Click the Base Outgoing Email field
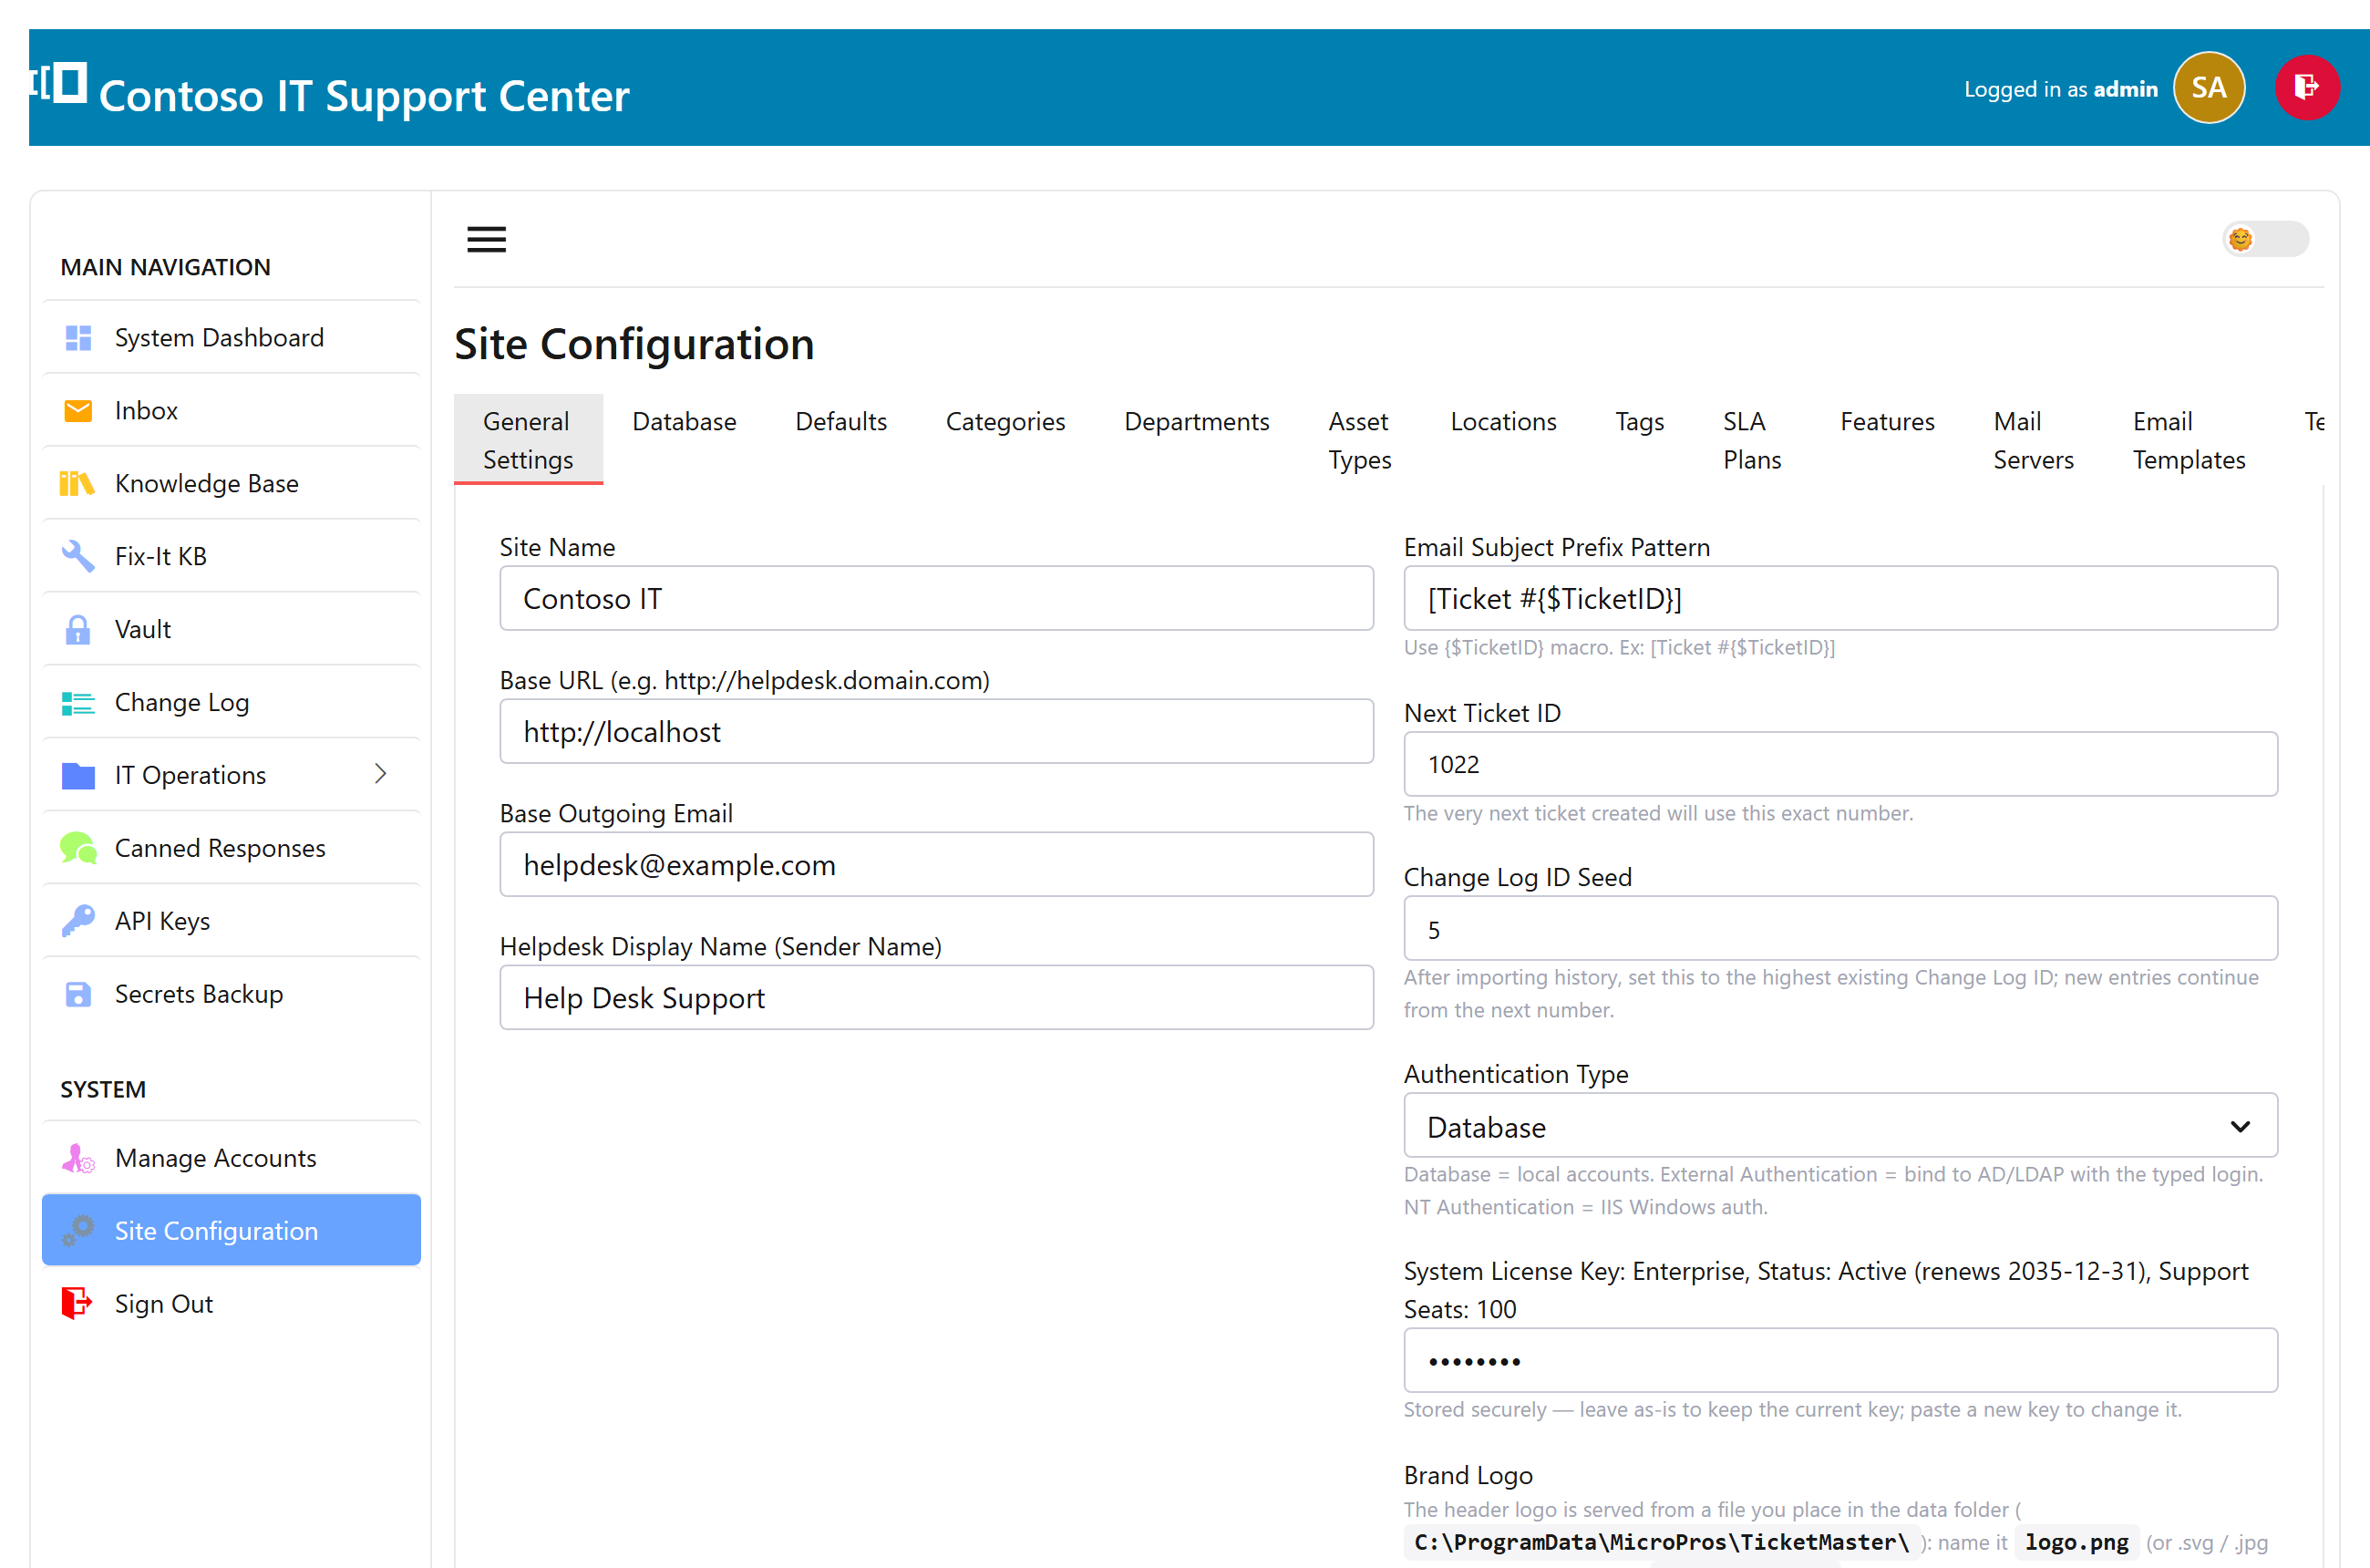 pos(936,864)
